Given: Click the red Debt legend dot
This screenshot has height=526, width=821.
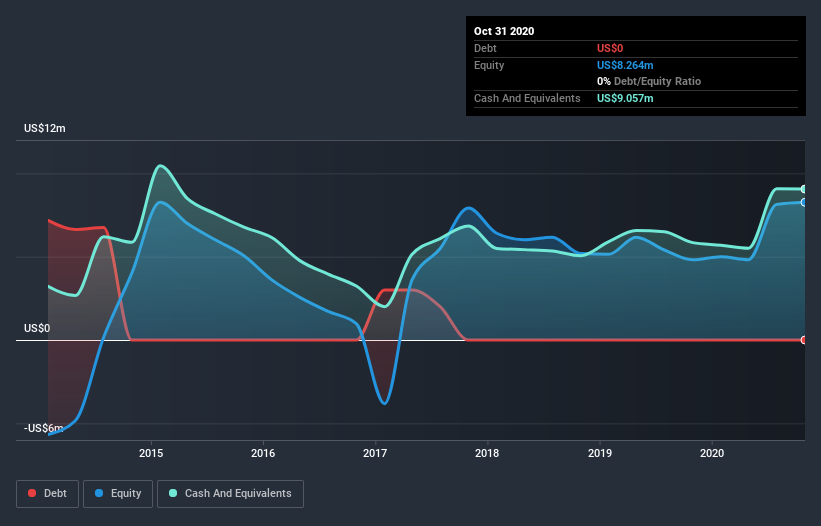Looking at the screenshot, I should pos(32,493).
